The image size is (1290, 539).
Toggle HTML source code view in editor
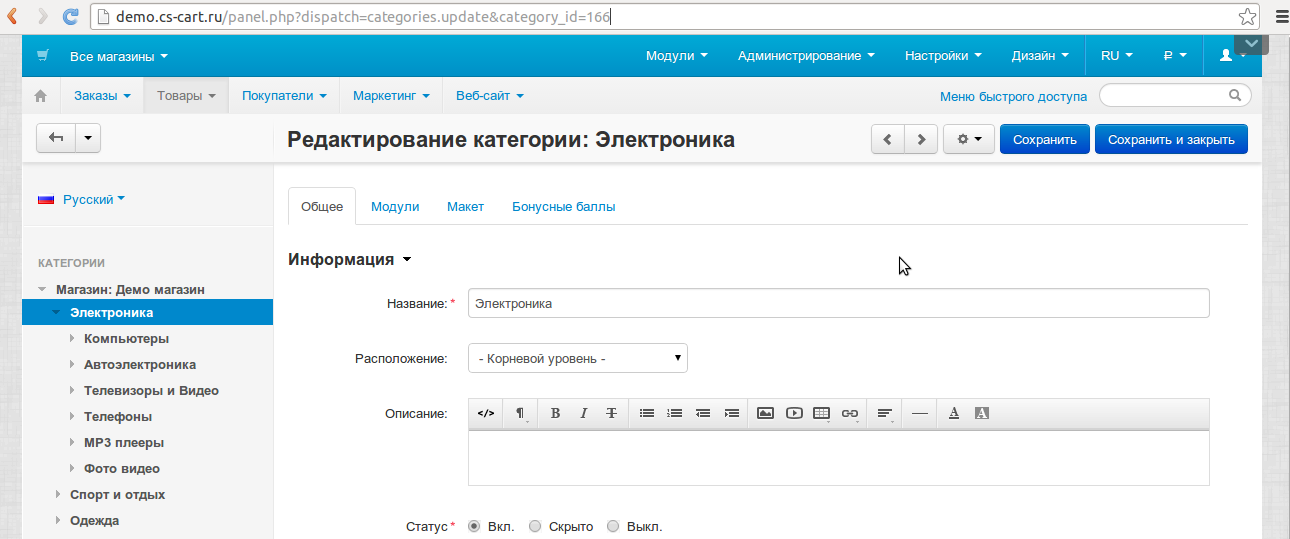pyautogui.click(x=486, y=413)
